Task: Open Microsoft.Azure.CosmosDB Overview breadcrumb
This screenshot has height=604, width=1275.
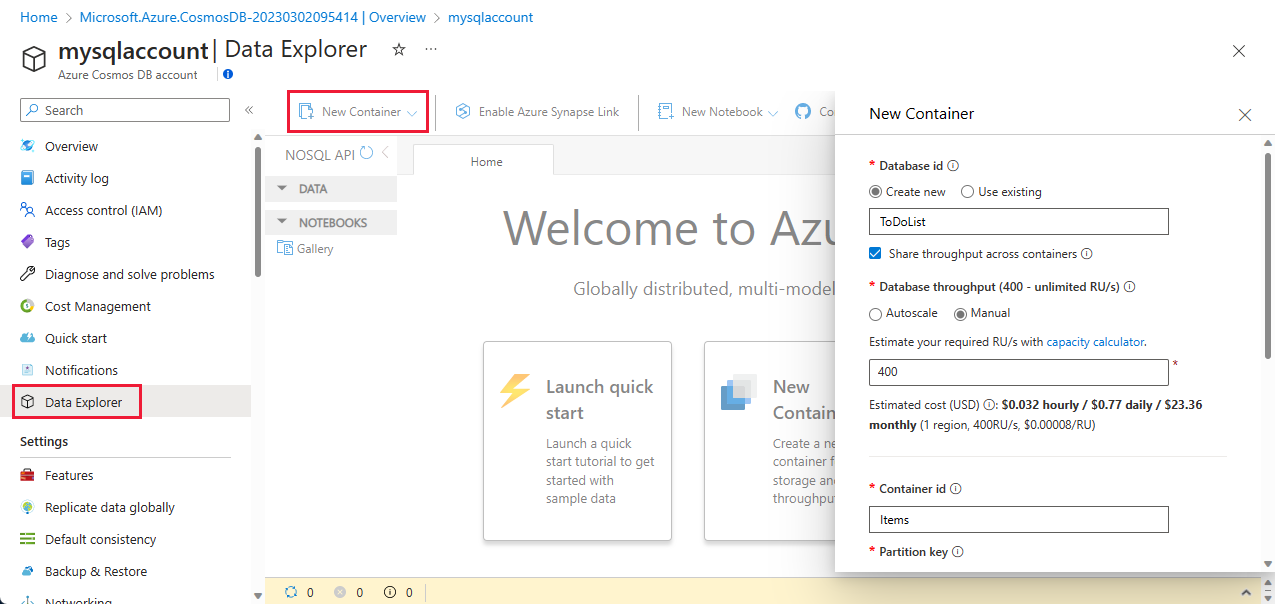Action: [252, 17]
